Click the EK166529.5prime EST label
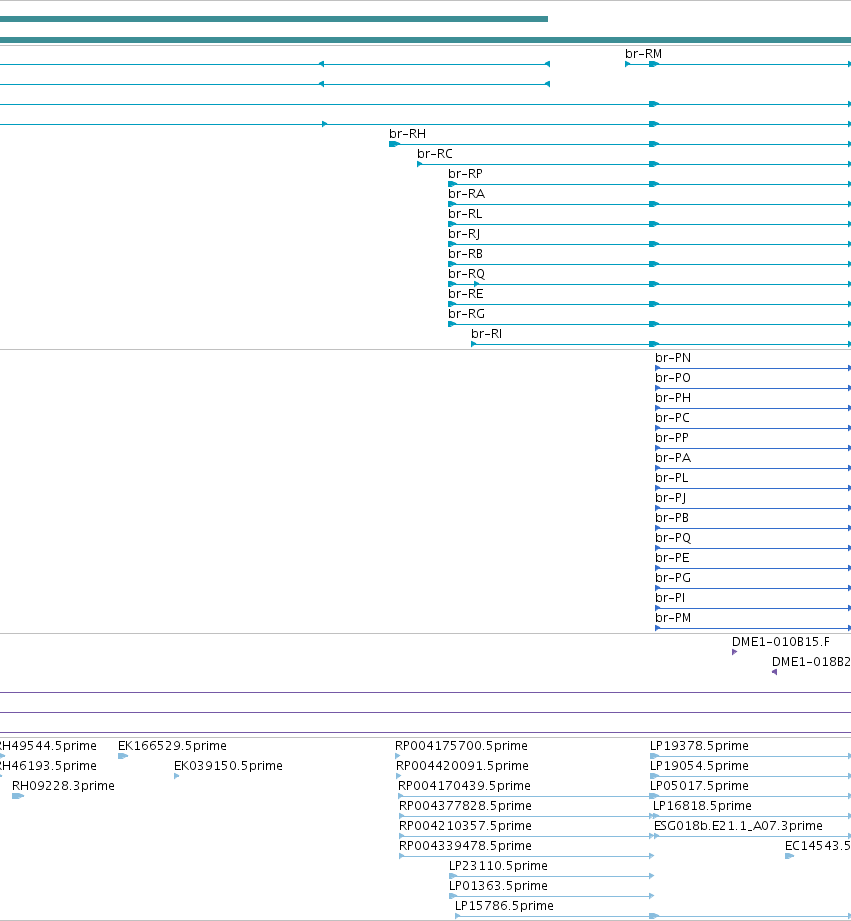The width and height of the screenshot is (851, 921). (x=172, y=745)
